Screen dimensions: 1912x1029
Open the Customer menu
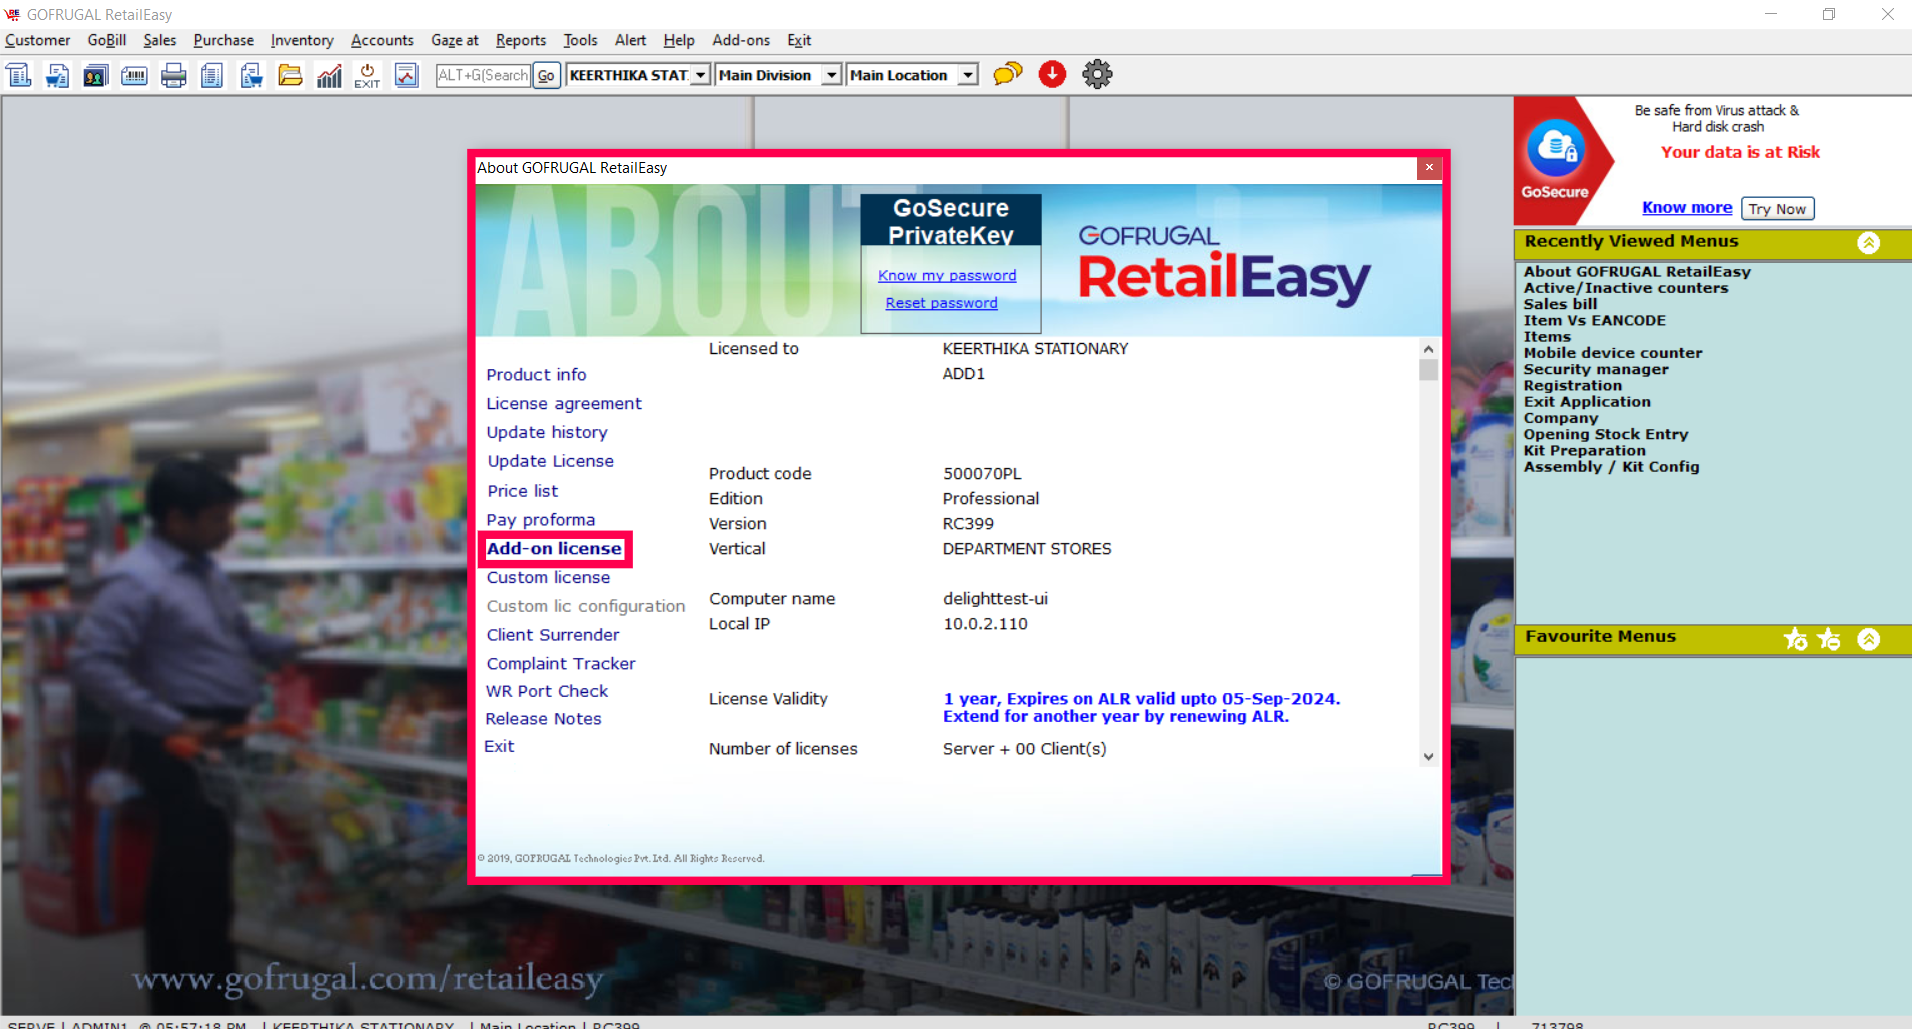[x=38, y=40]
